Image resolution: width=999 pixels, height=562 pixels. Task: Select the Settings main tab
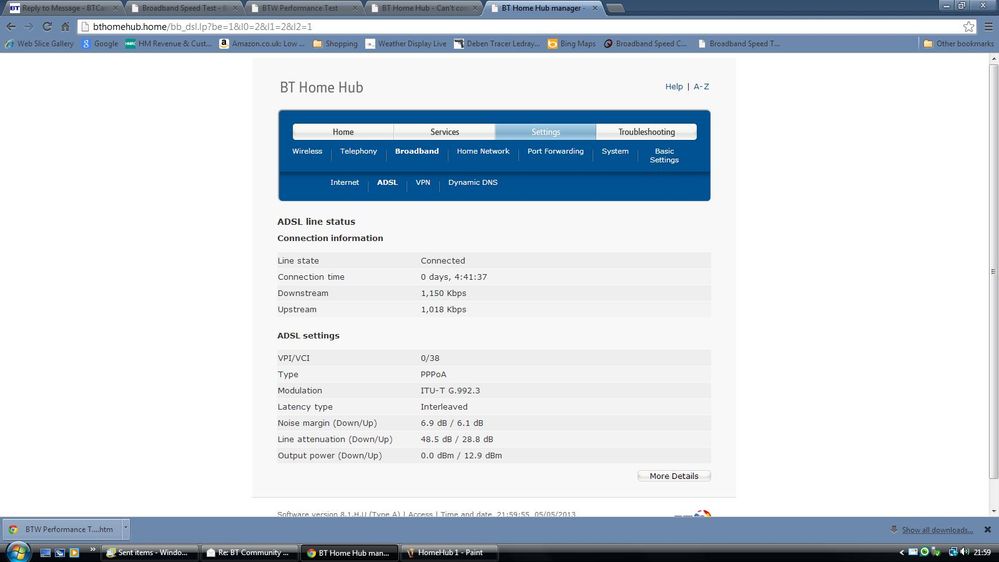pyautogui.click(x=545, y=132)
